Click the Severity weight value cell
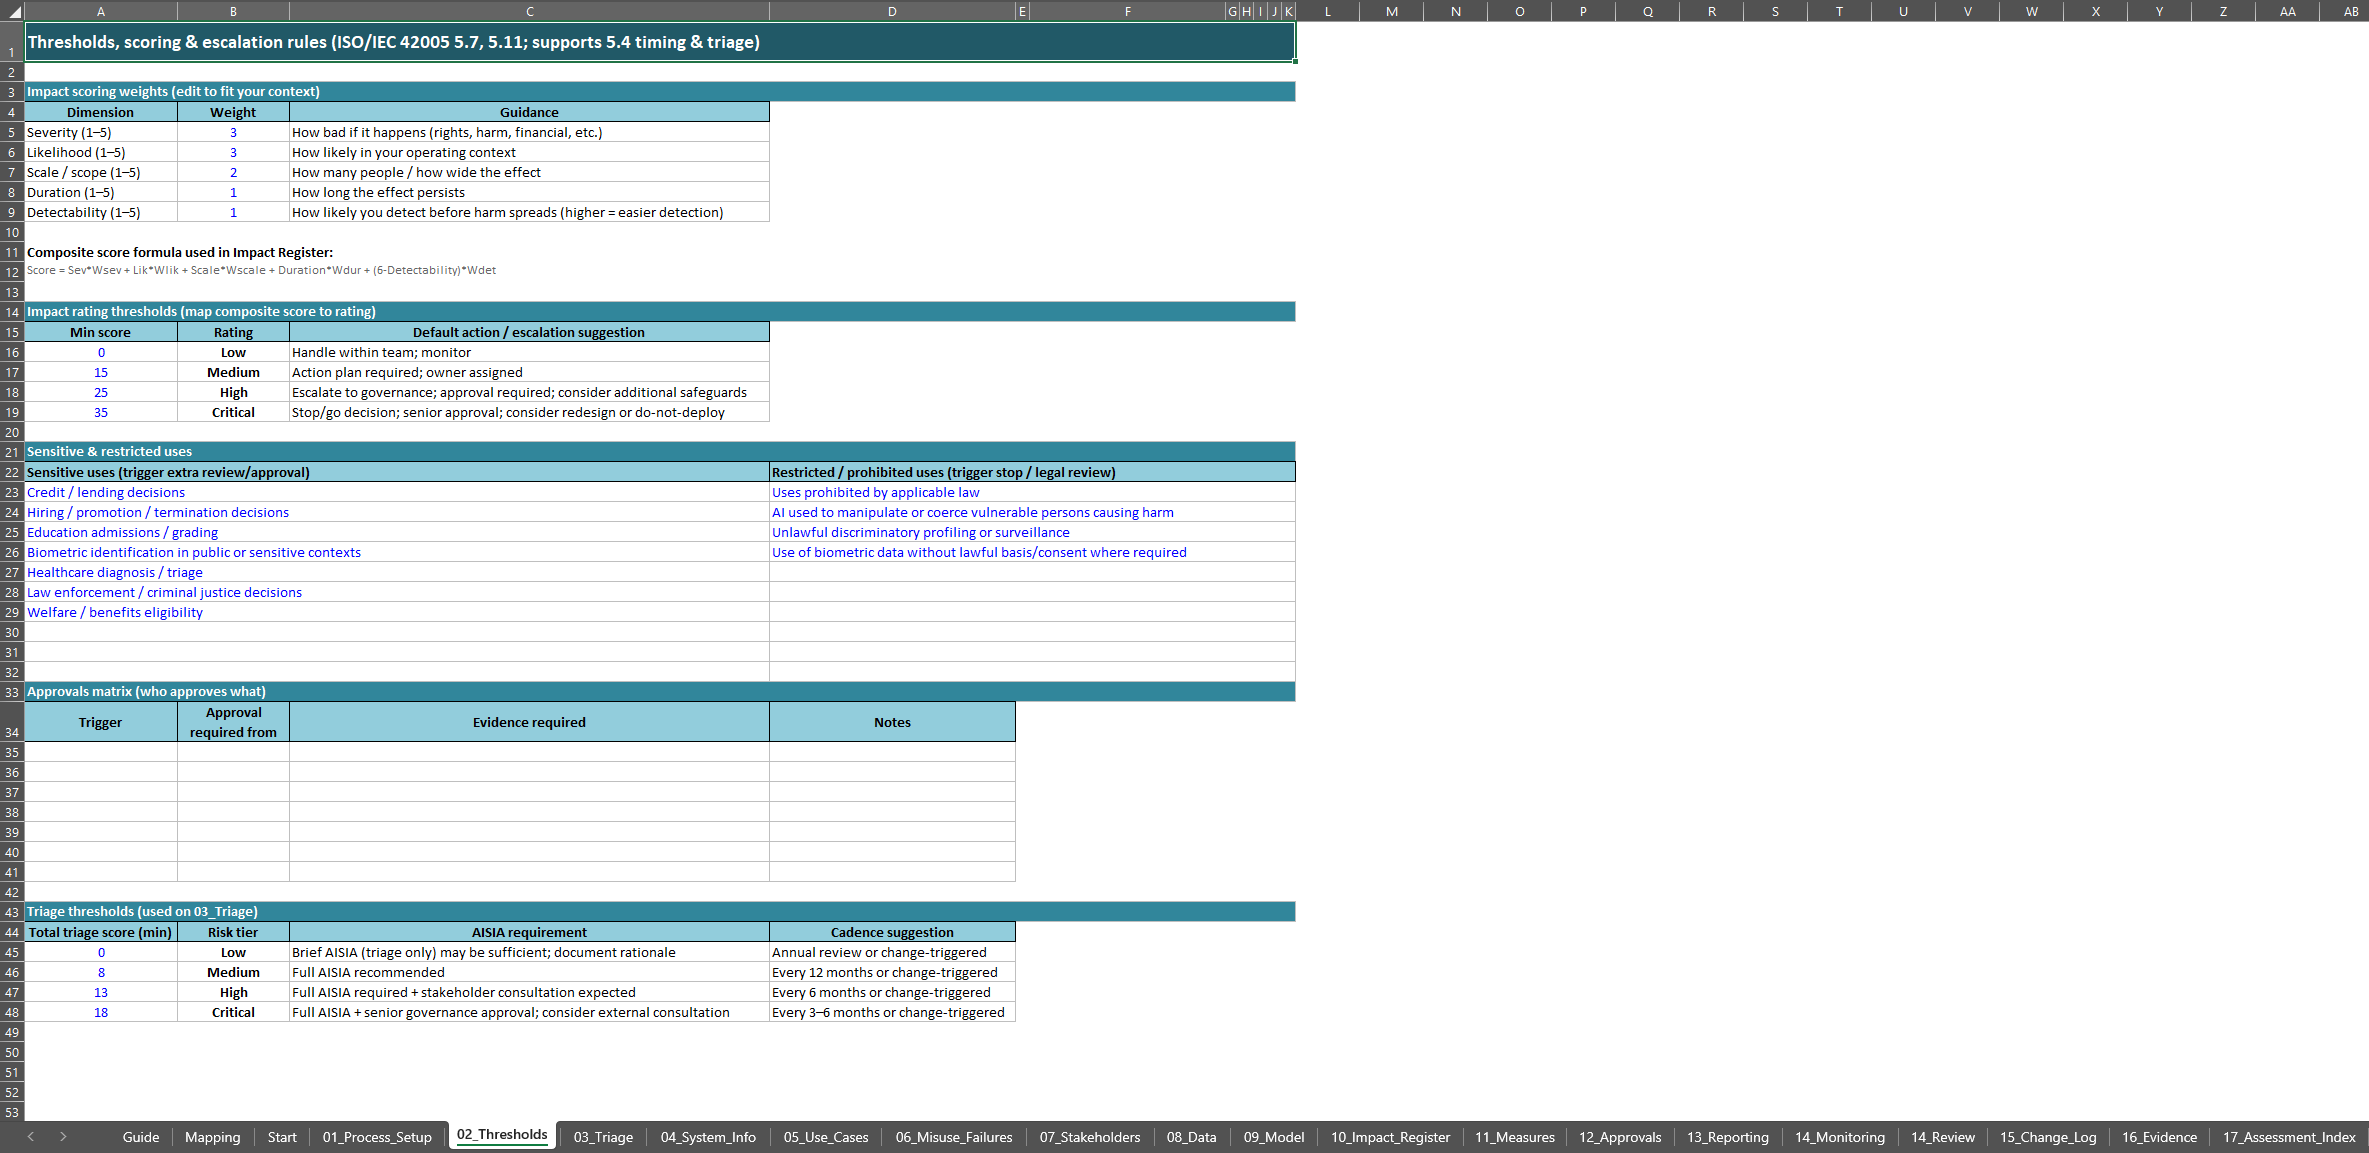This screenshot has height=1153, width=2369. click(233, 132)
